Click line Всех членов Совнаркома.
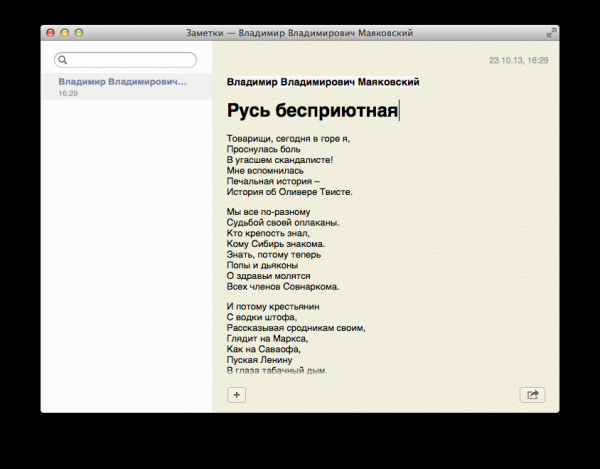The image size is (600, 469). coord(283,287)
